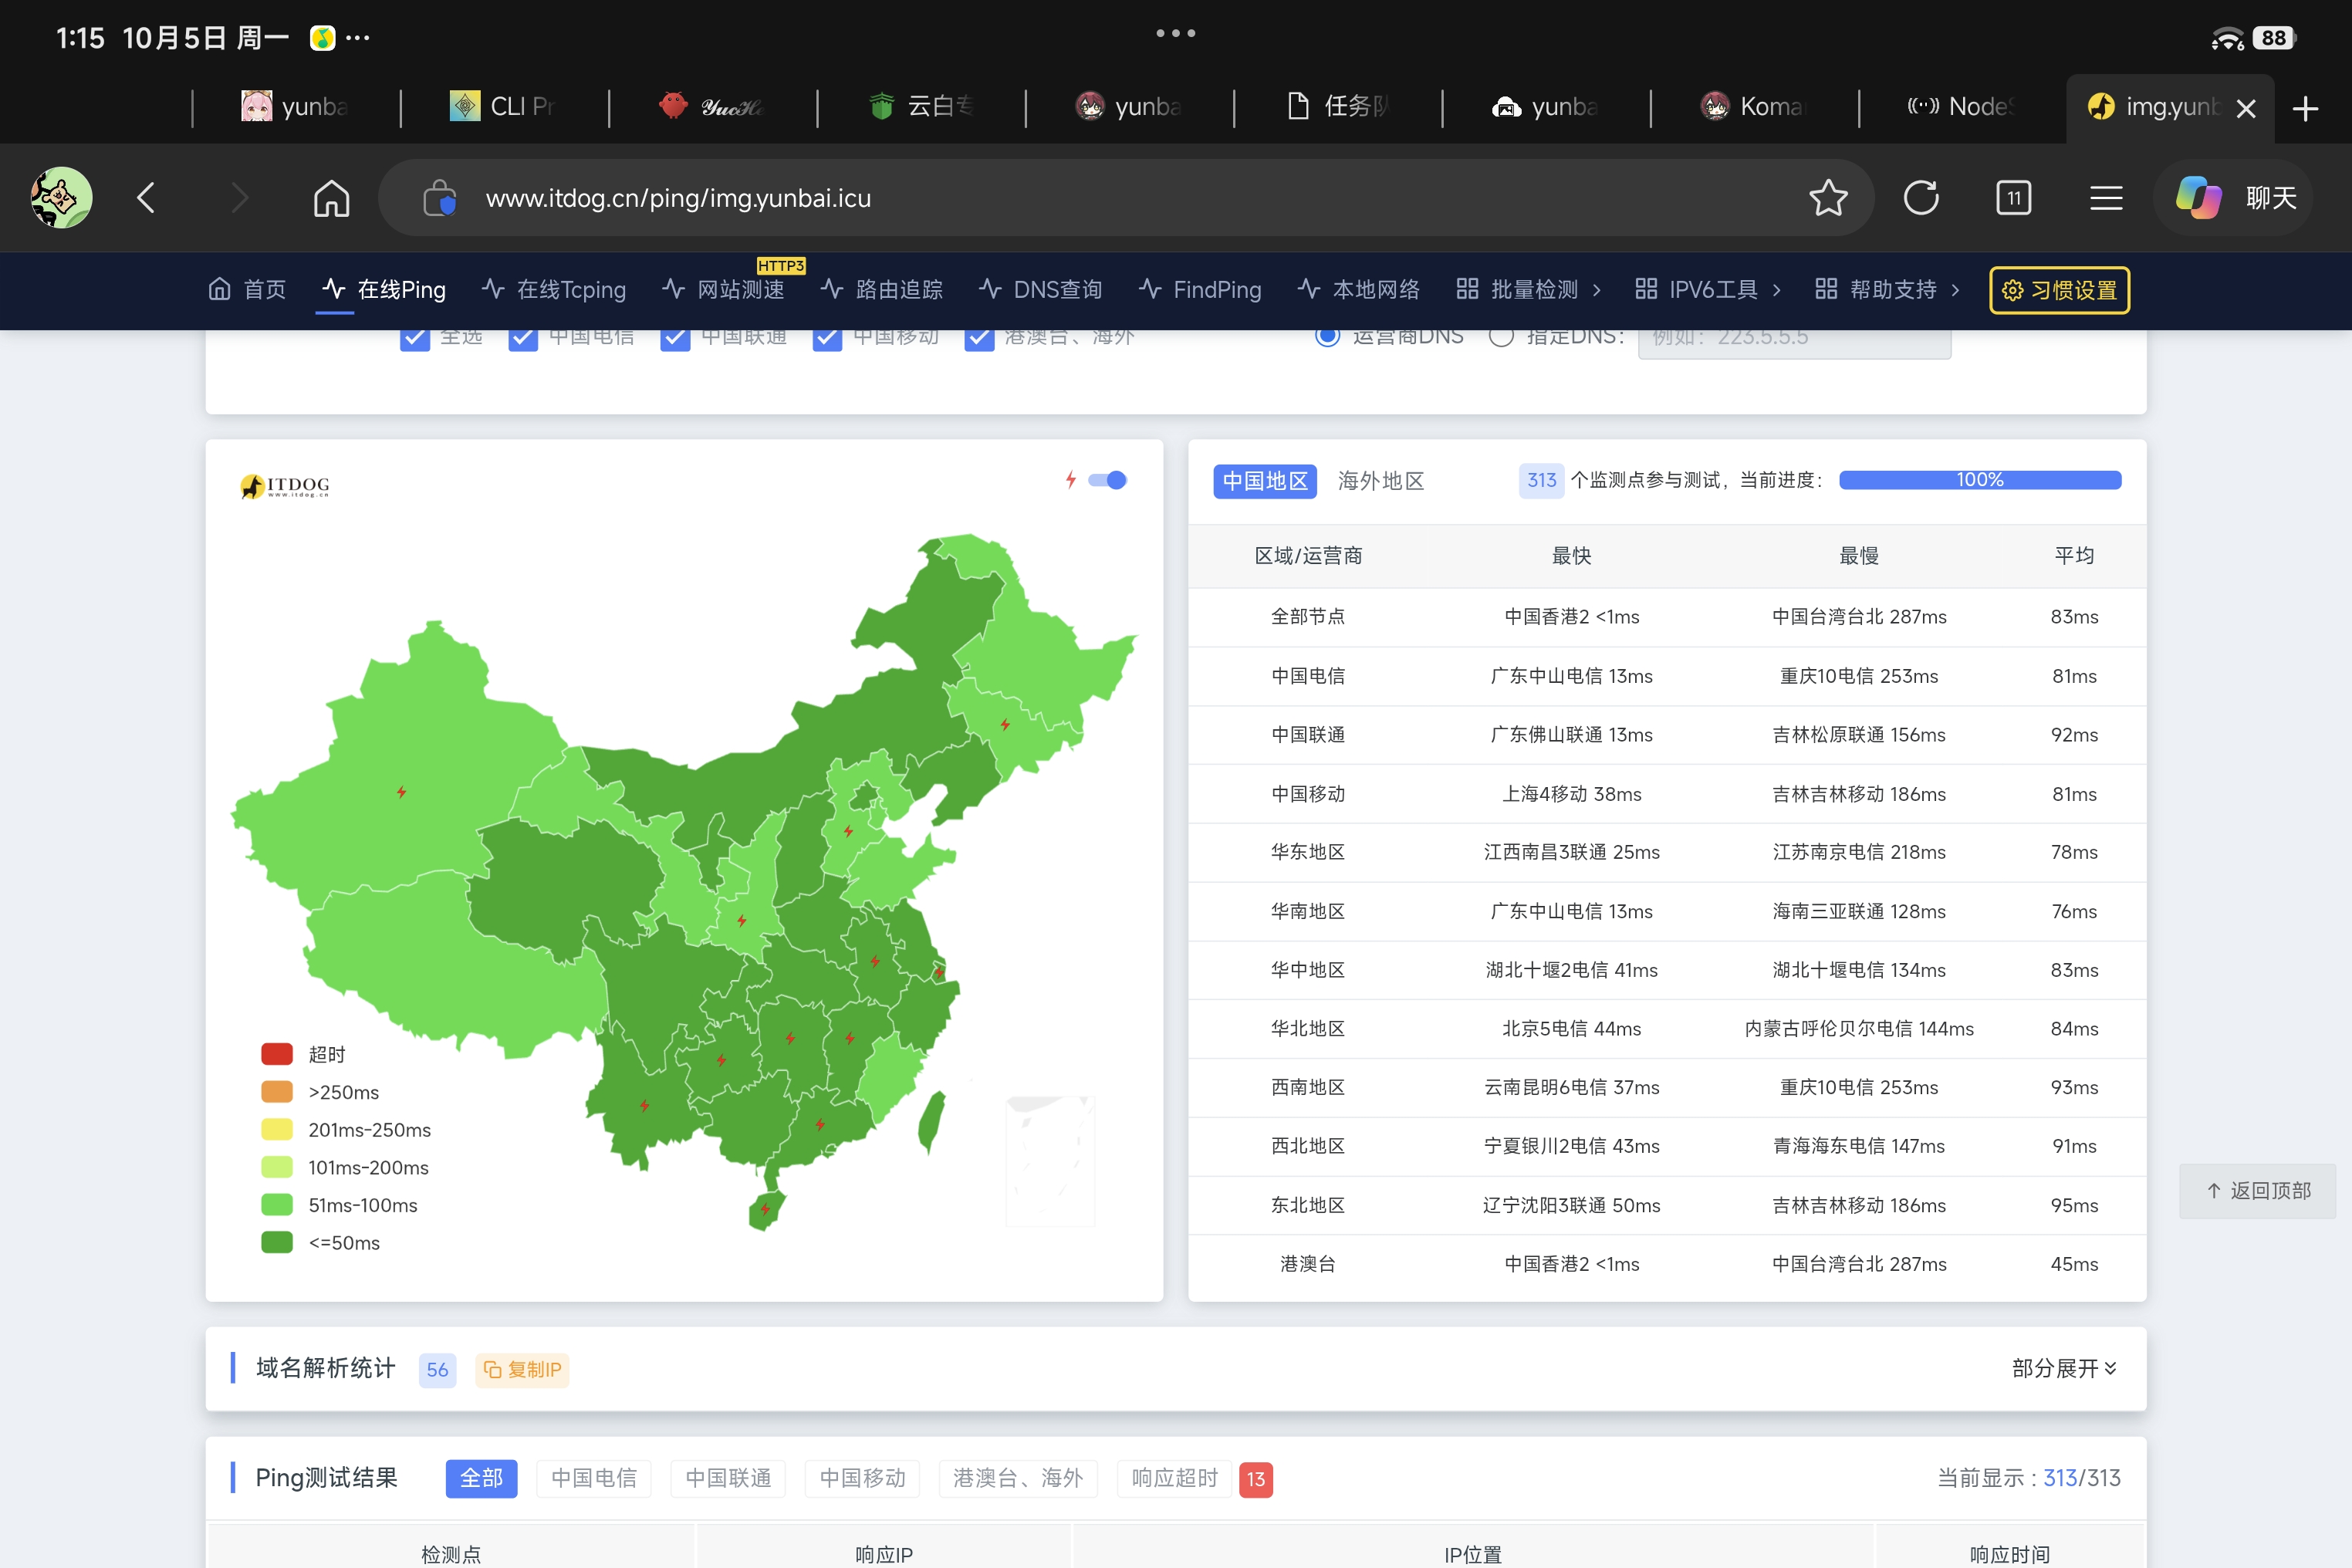Click the site security lock icon
Image resolution: width=2352 pixels, height=1568 pixels.
[x=439, y=198]
